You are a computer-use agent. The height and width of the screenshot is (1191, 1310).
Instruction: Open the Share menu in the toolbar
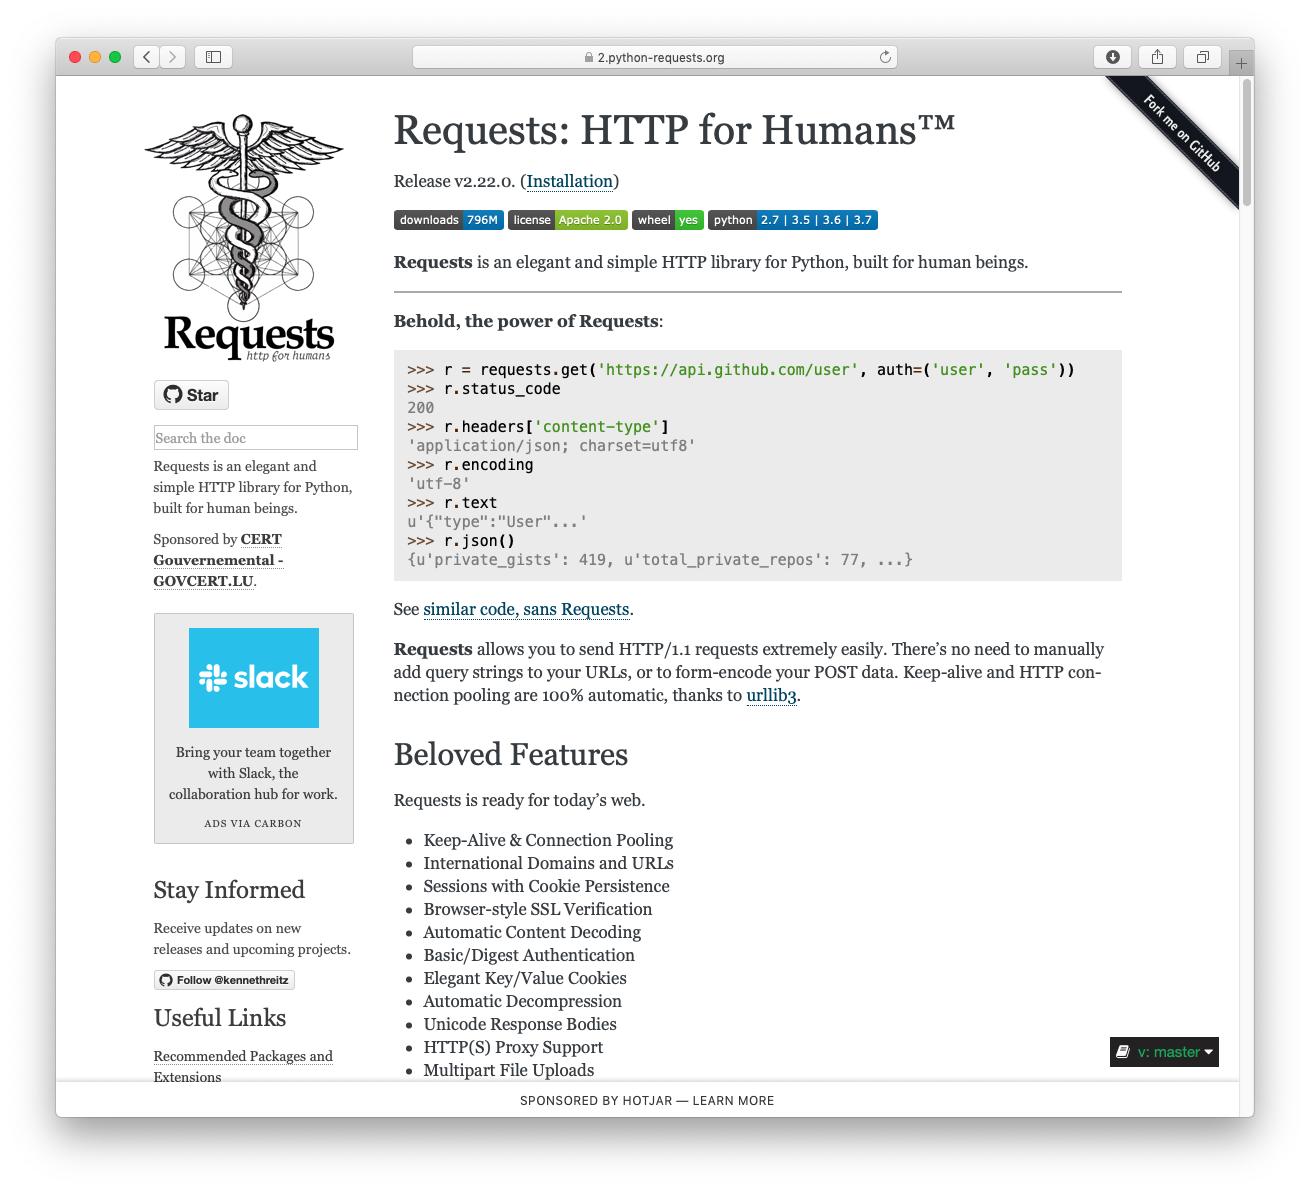[1158, 57]
